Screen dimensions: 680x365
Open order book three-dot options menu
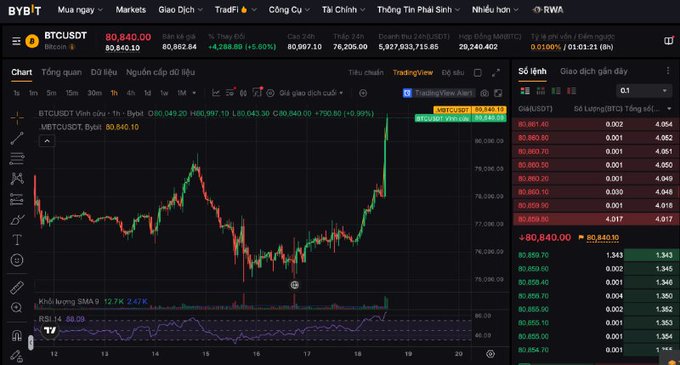click(668, 71)
